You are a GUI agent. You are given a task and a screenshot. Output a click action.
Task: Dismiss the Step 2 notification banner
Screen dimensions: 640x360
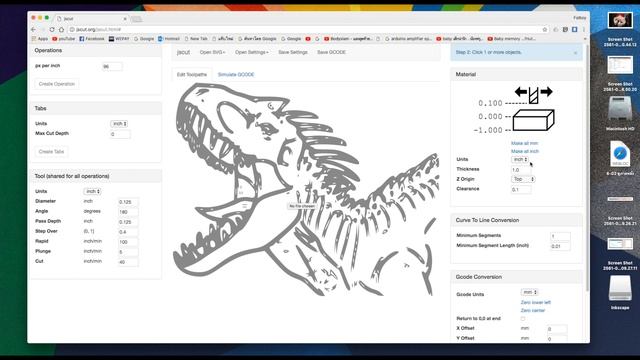coord(576,53)
